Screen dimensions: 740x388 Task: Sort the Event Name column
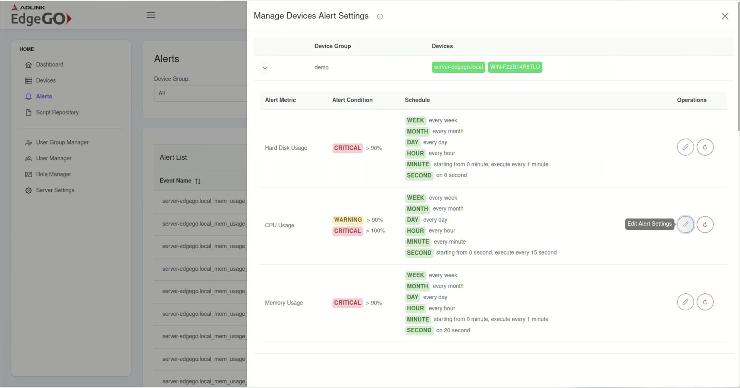[x=197, y=181]
